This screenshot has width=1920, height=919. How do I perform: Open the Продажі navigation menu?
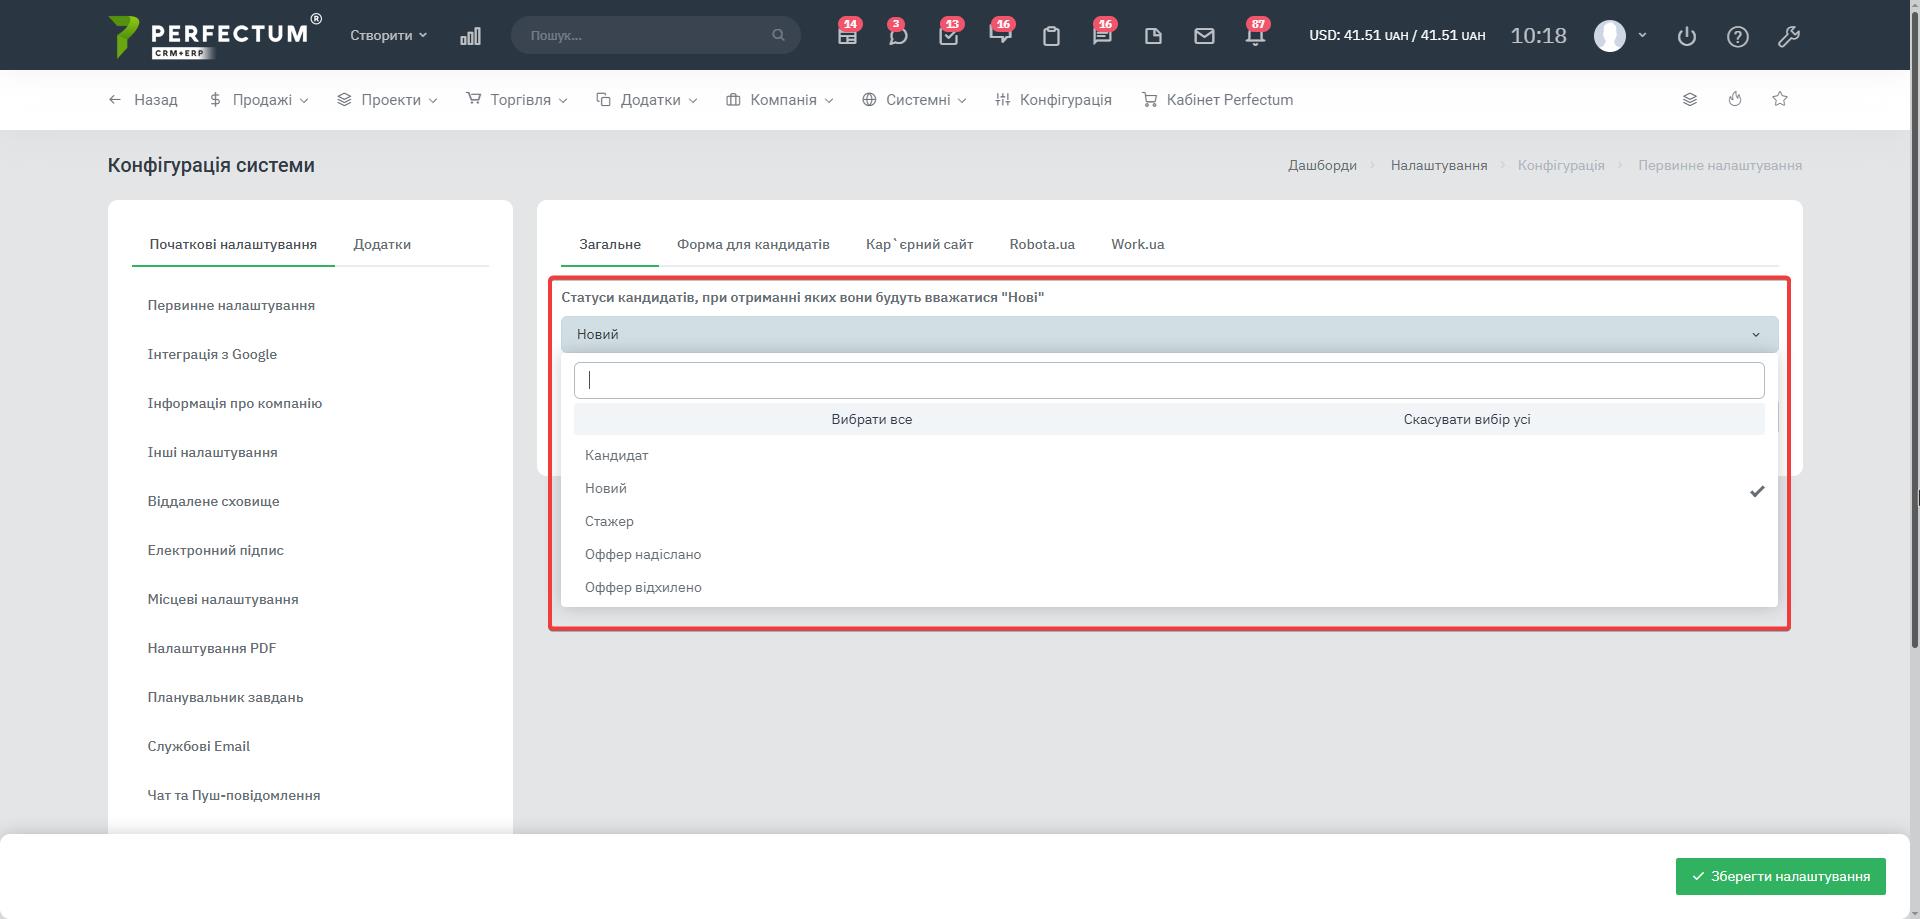point(260,100)
